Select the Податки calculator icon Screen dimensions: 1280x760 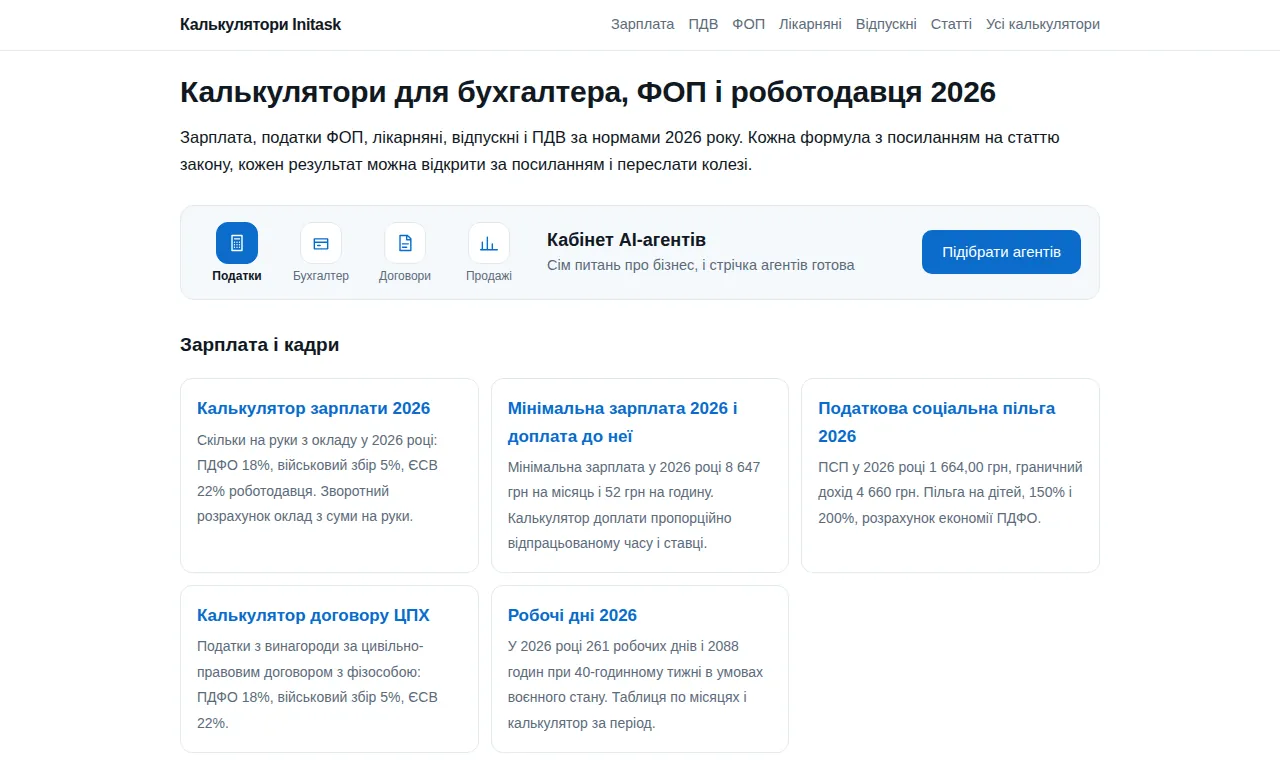pos(237,243)
